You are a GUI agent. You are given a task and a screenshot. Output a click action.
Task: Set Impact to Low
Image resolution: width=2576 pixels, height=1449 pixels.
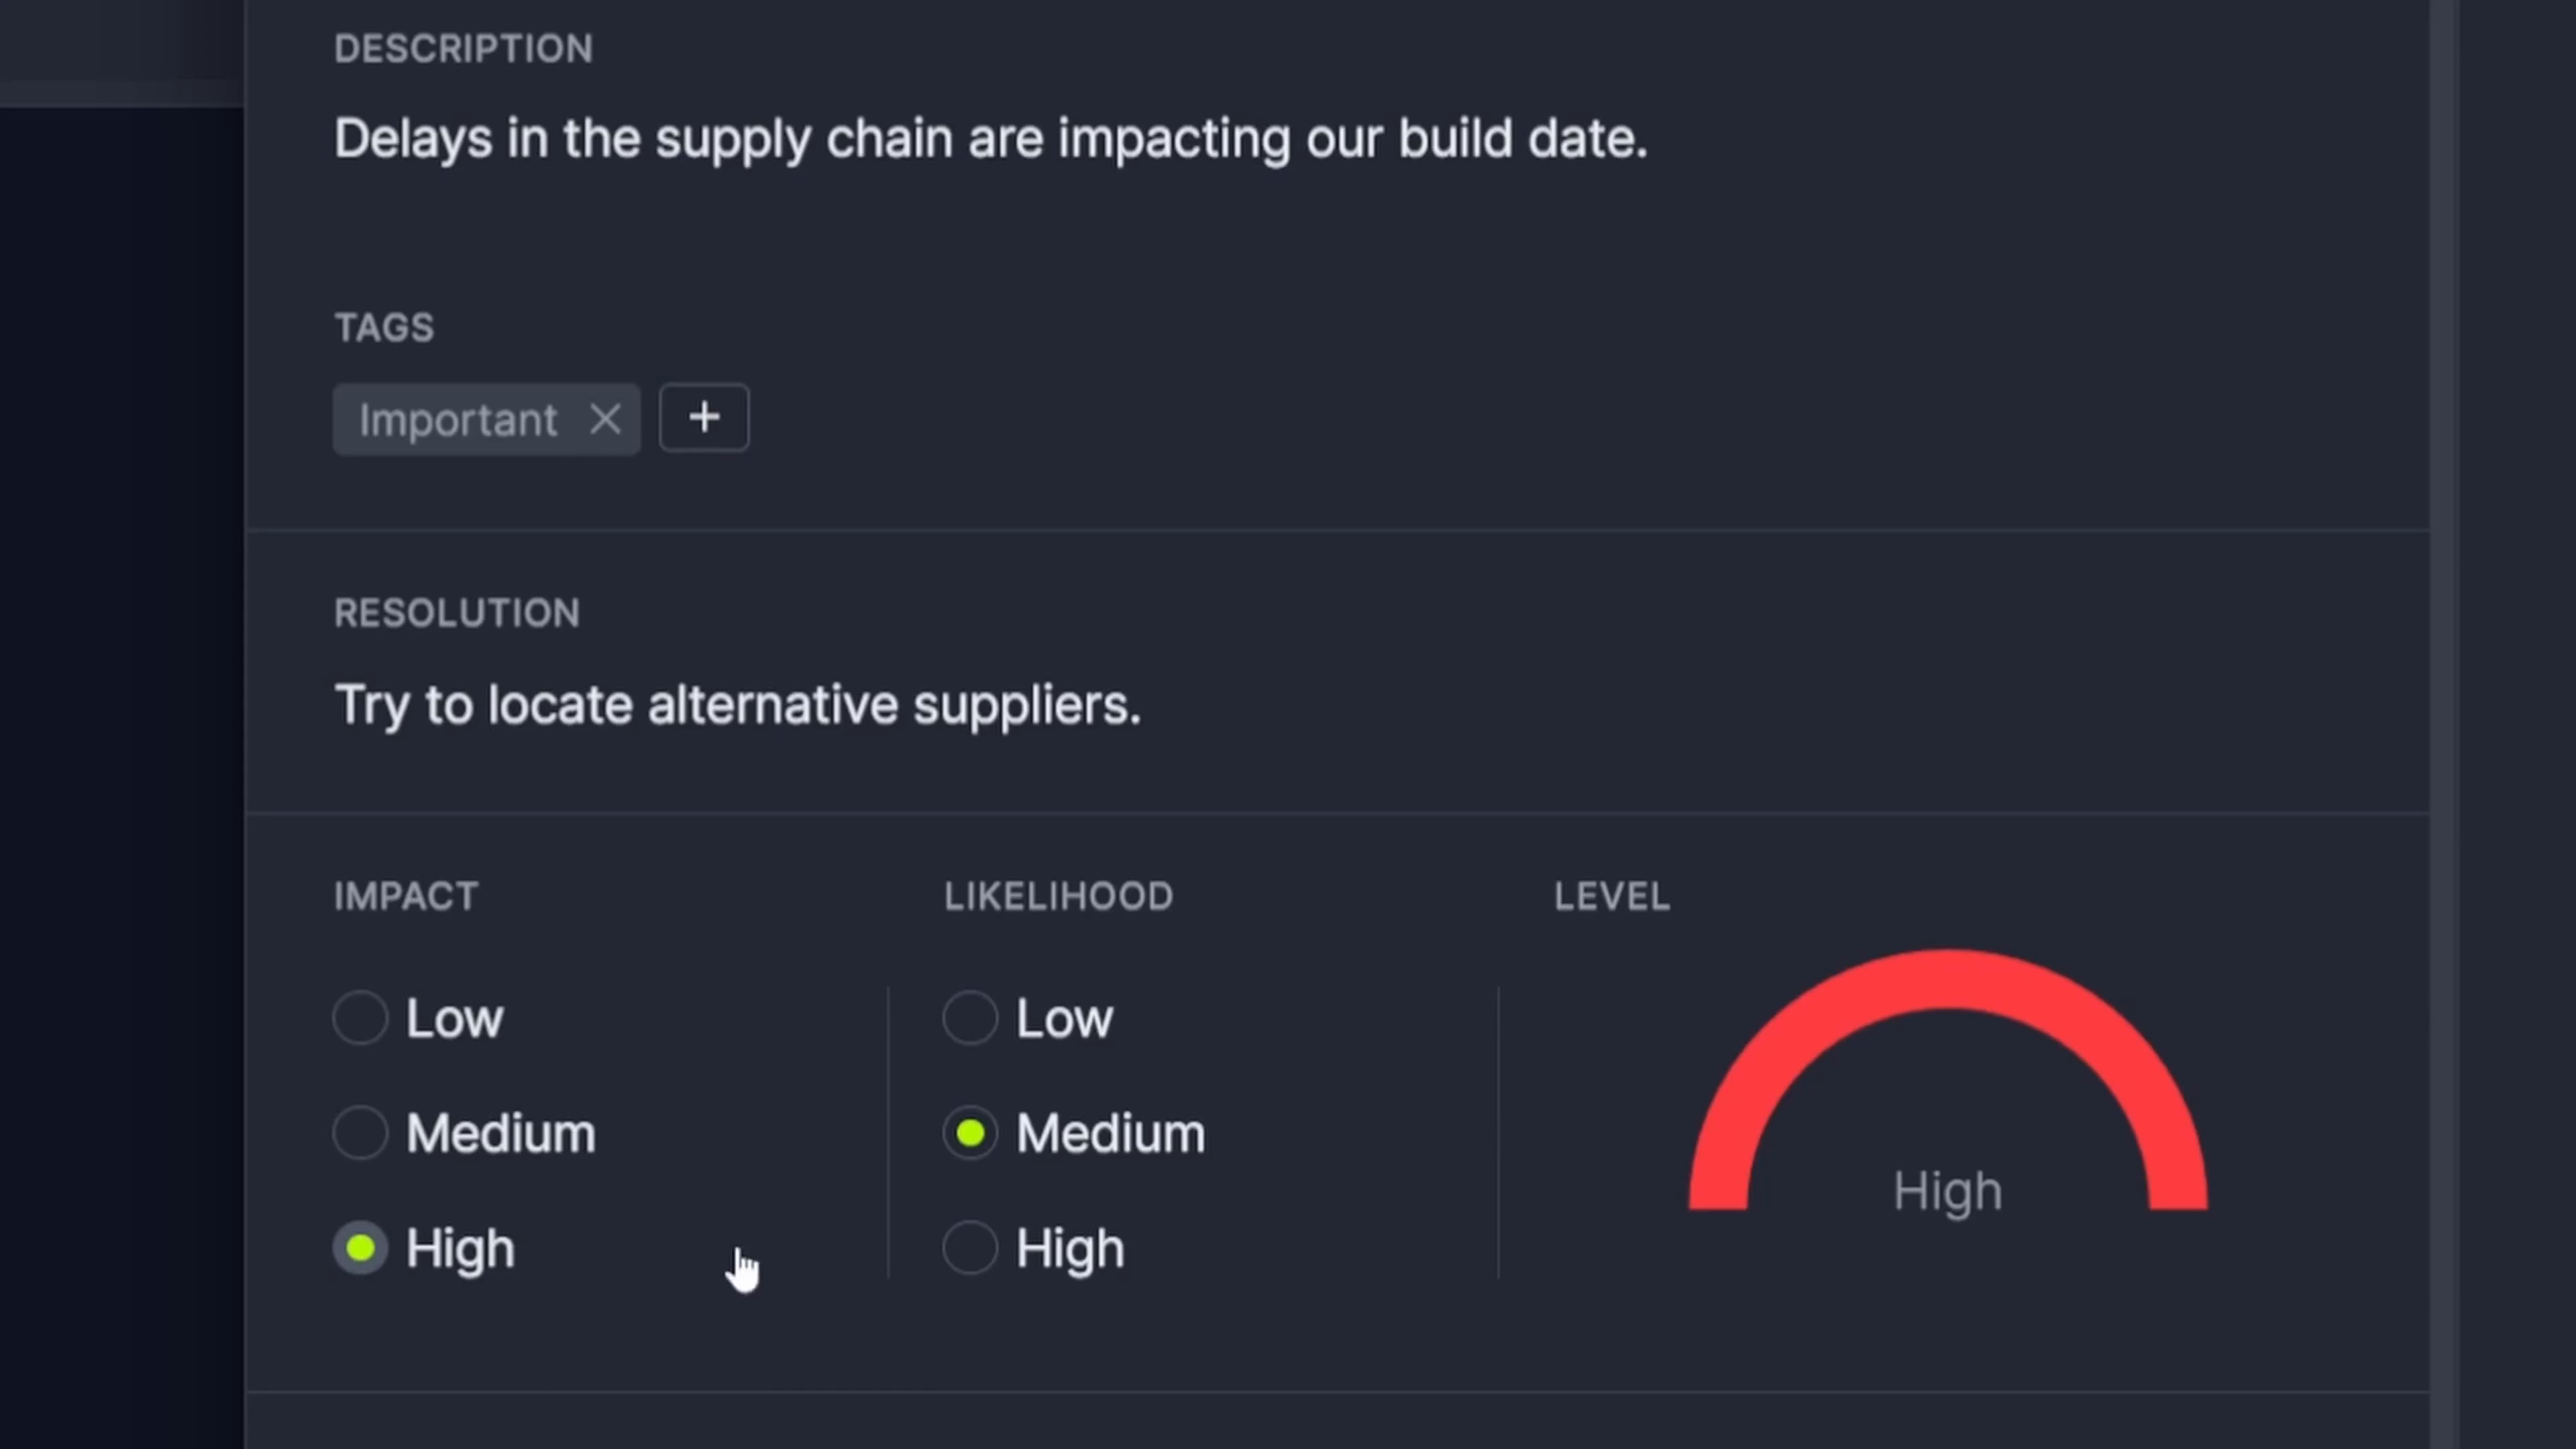coord(361,1018)
